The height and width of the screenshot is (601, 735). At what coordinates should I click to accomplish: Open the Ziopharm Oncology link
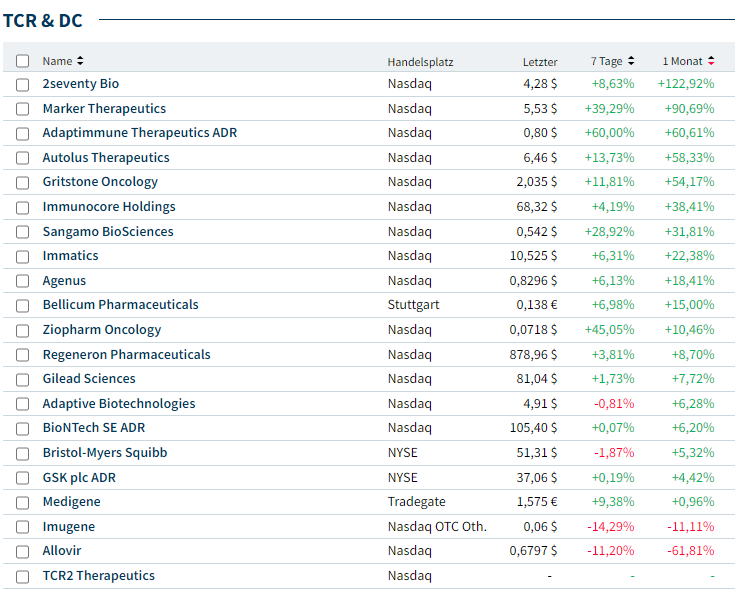[101, 330]
